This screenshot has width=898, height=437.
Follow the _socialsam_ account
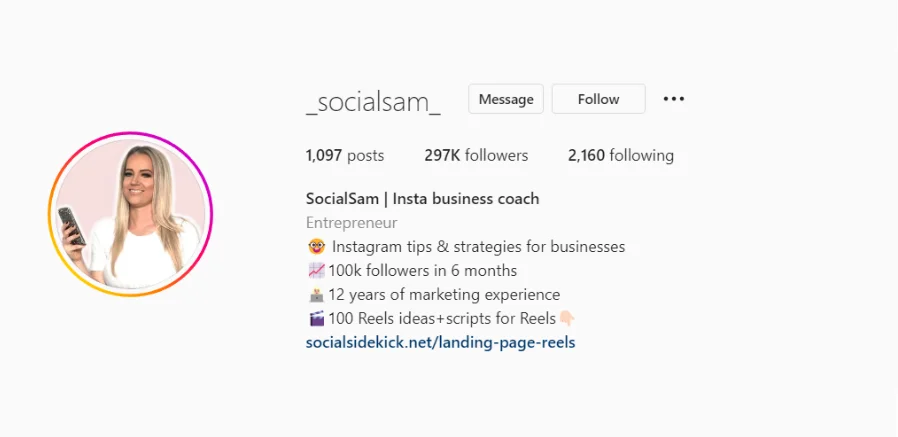click(598, 99)
